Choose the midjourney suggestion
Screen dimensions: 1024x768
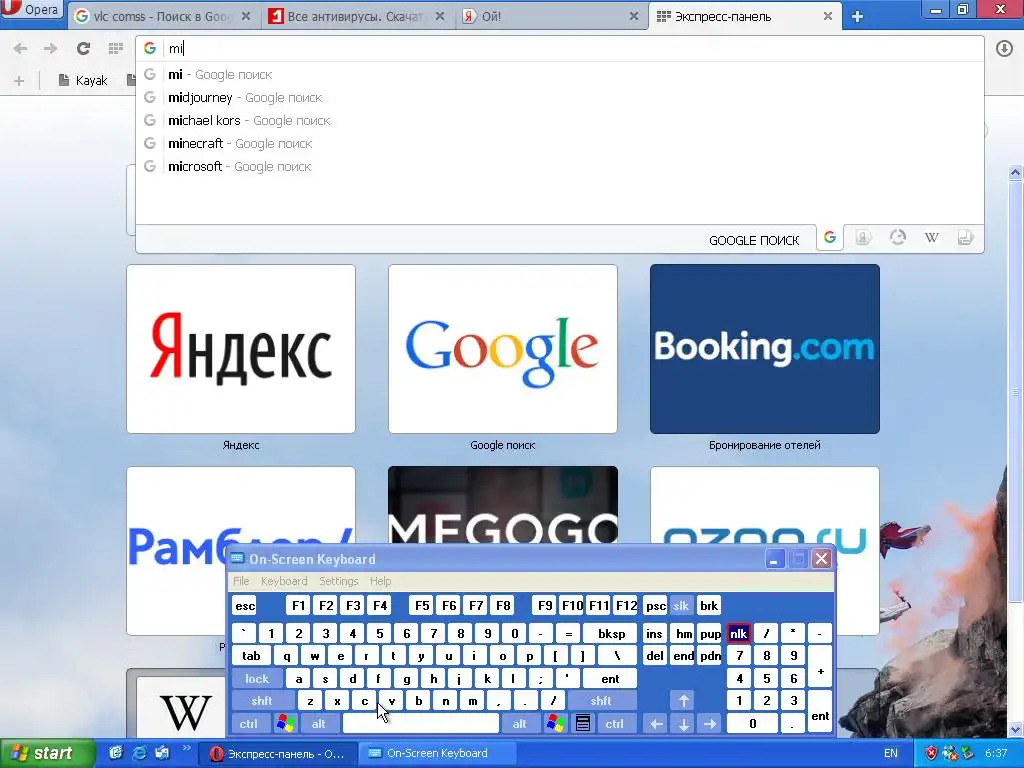click(560, 97)
